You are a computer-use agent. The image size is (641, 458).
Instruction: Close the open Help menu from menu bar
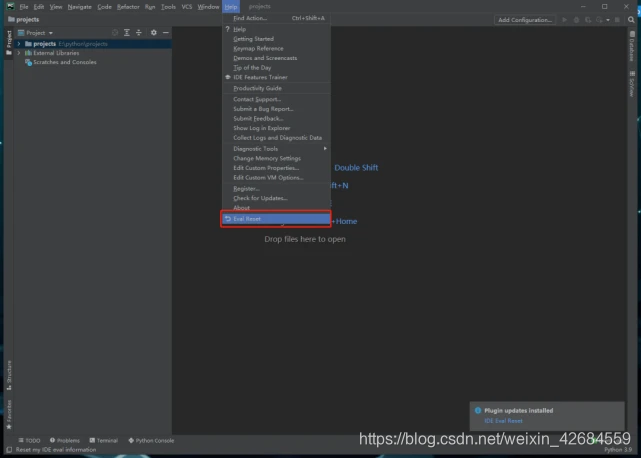[231, 7]
